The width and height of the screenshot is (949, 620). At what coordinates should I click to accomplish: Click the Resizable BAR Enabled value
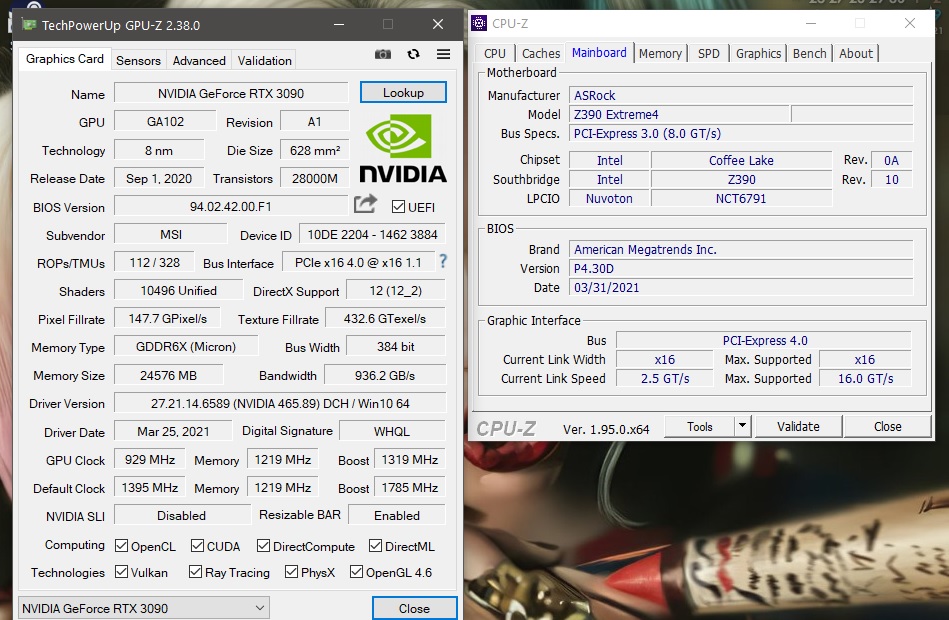(397, 515)
